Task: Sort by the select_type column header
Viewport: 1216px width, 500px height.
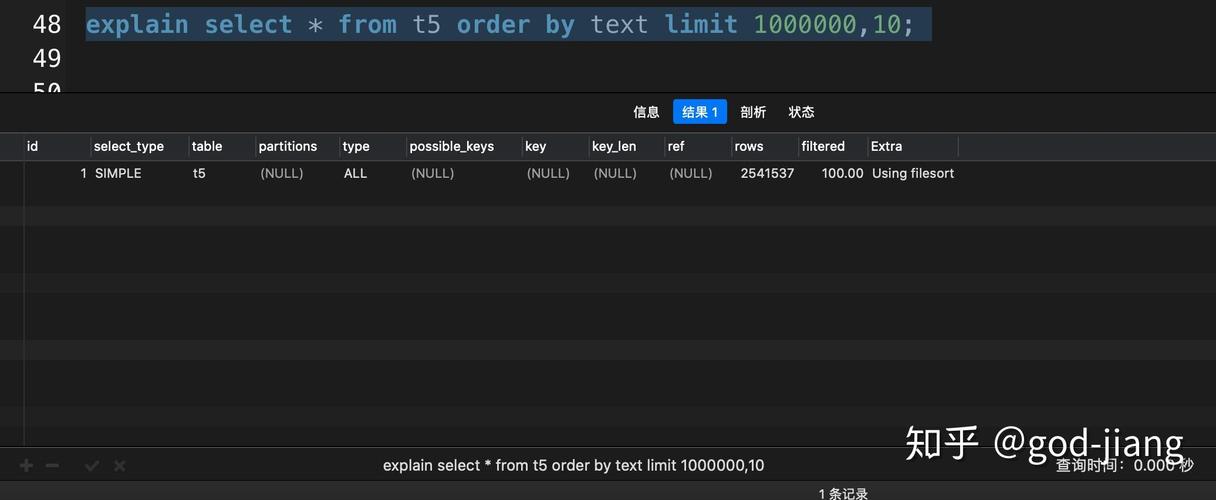Action: point(128,146)
